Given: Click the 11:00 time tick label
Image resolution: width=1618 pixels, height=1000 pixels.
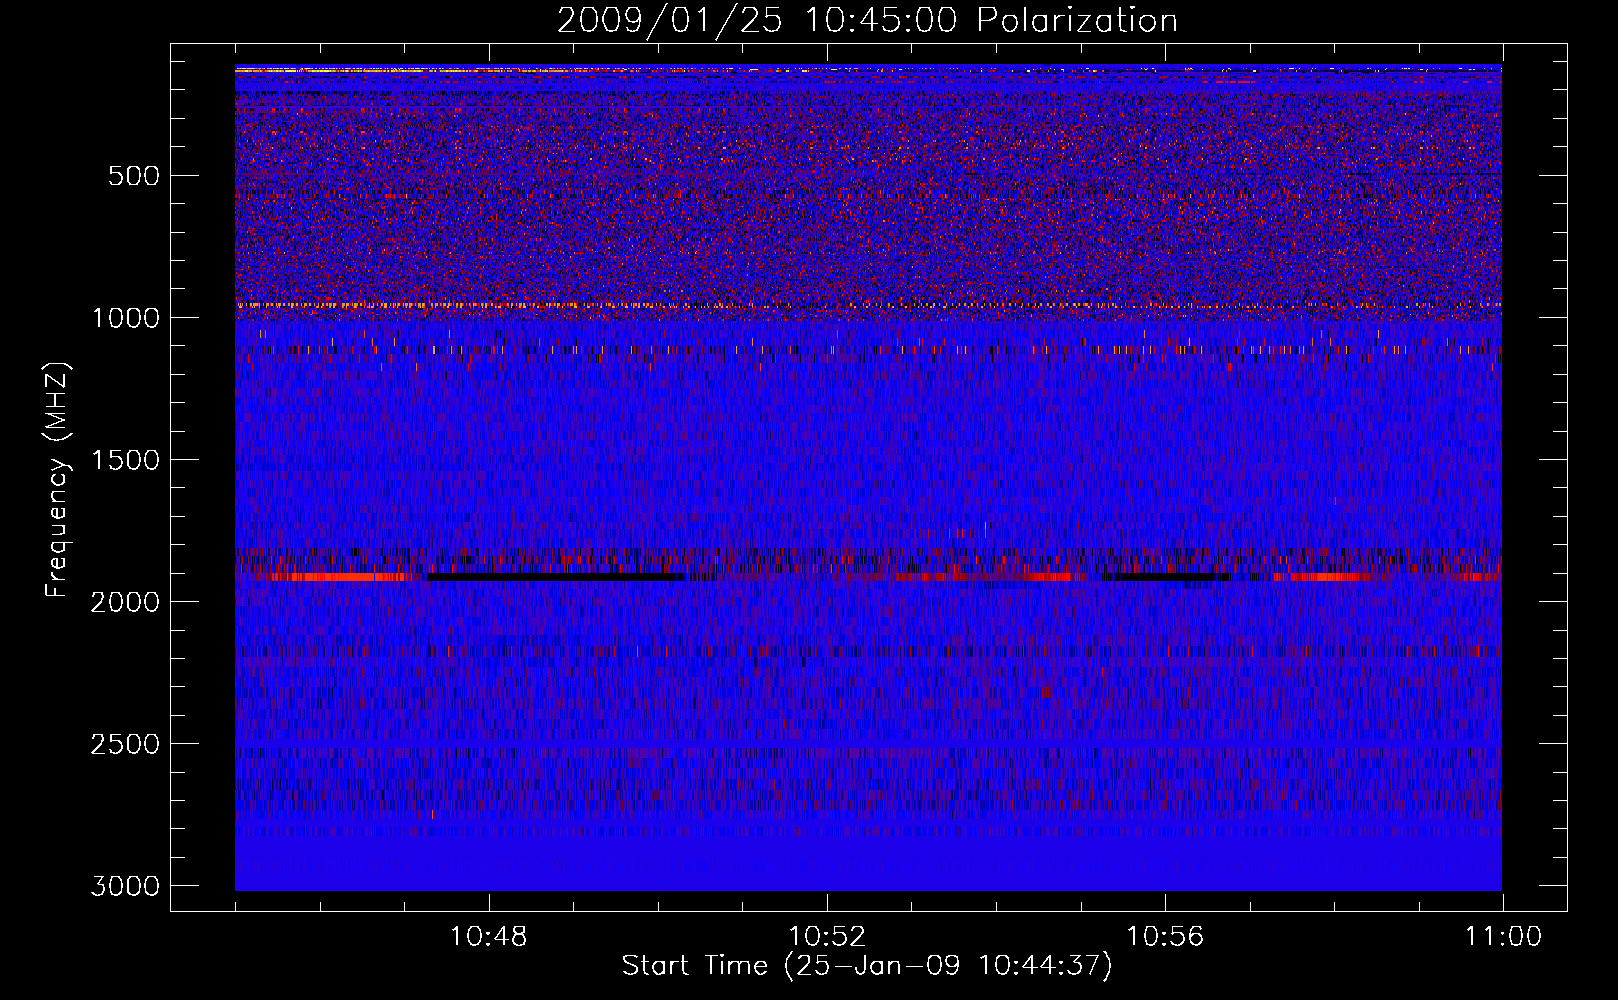Looking at the screenshot, I should [1503, 937].
